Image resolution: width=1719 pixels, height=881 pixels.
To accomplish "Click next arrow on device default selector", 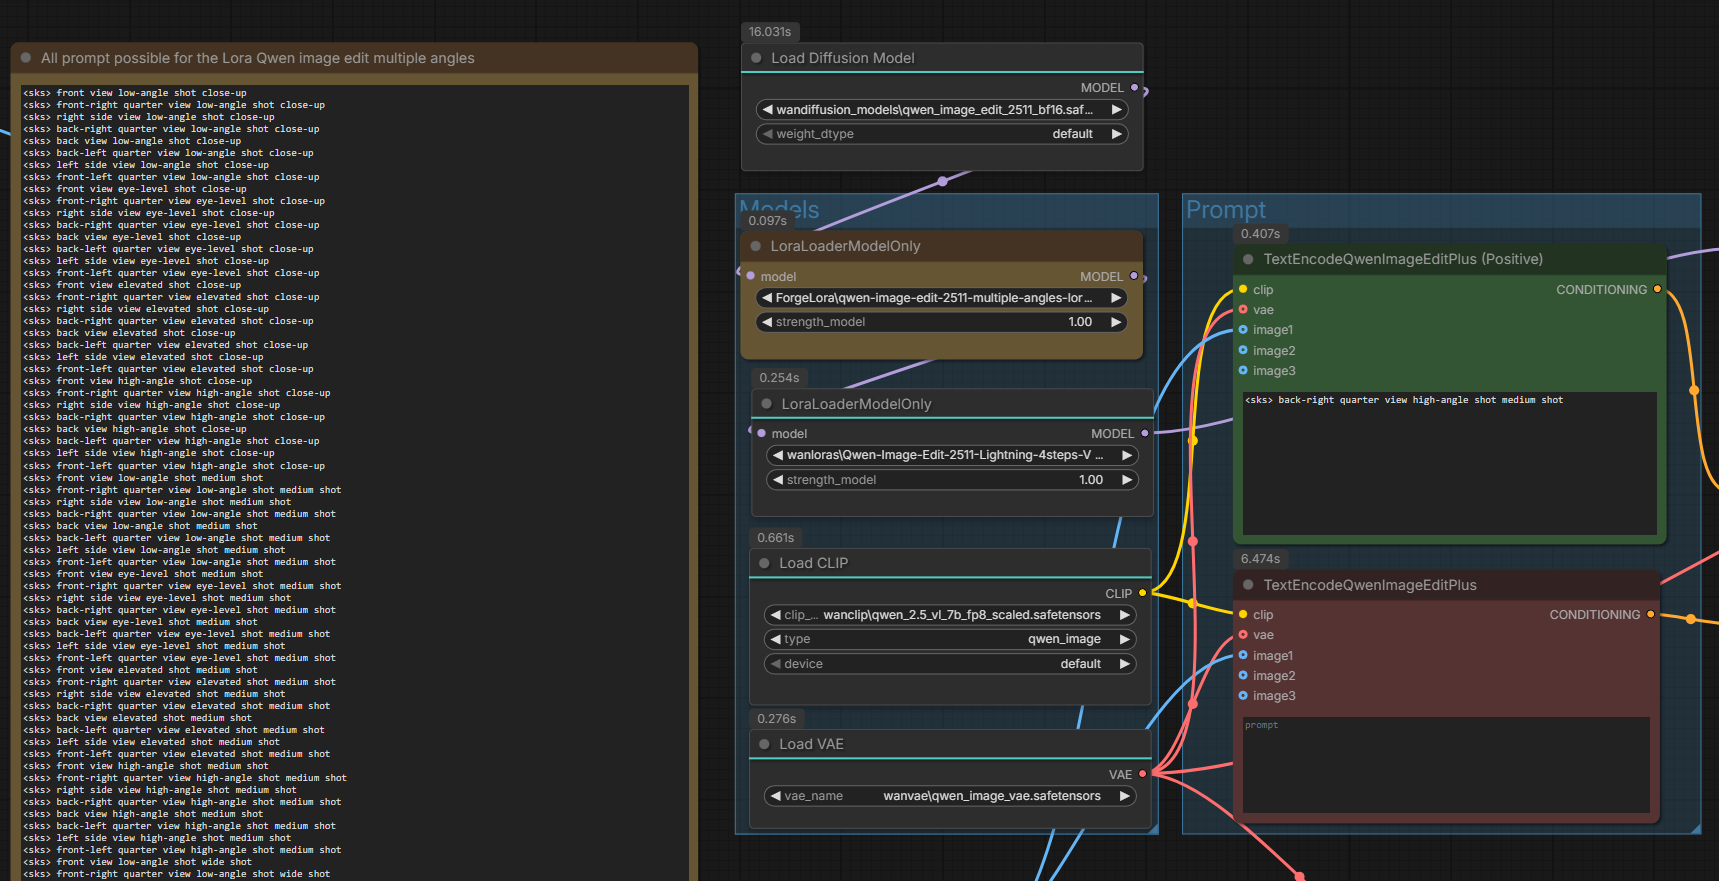I will (x=1124, y=664).
